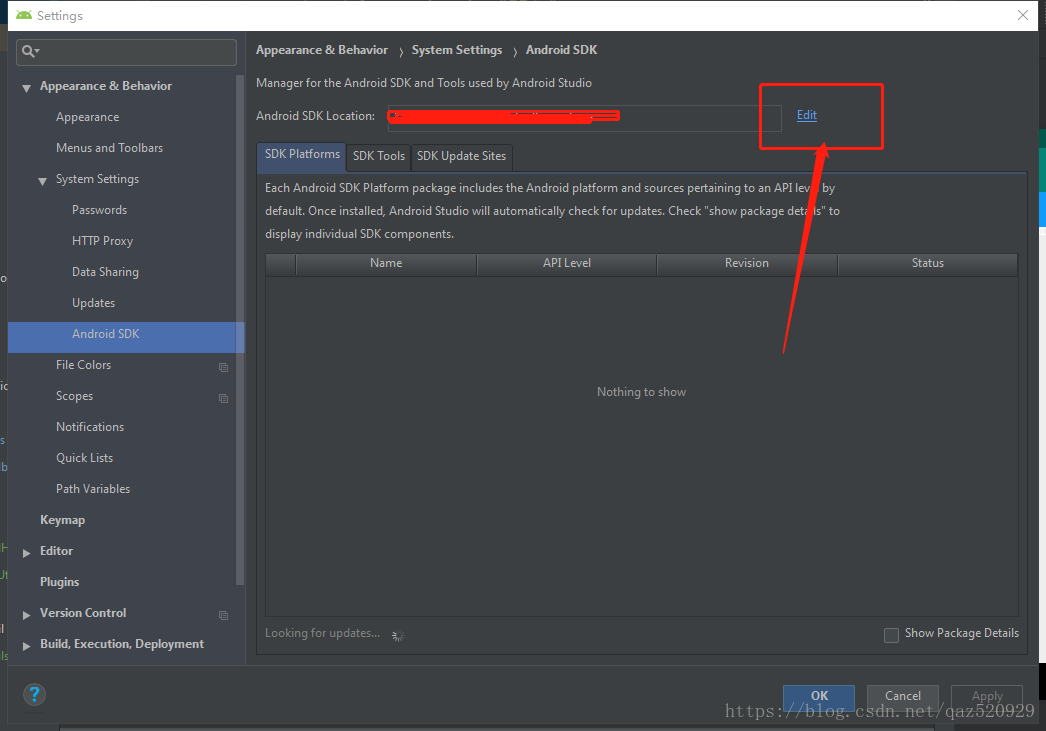Image resolution: width=1046 pixels, height=731 pixels.
Task: Click the API Level column header
Action: tap(567, 263)
